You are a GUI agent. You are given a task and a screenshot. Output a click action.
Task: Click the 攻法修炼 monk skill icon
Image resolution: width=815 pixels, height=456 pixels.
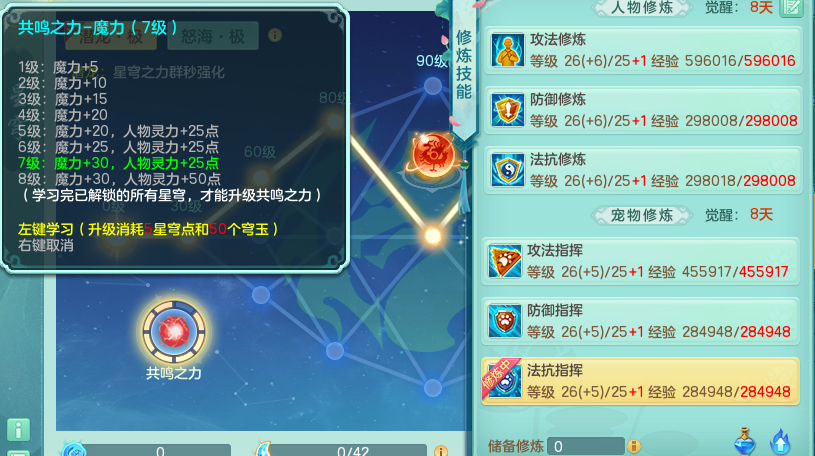[507, 50]
